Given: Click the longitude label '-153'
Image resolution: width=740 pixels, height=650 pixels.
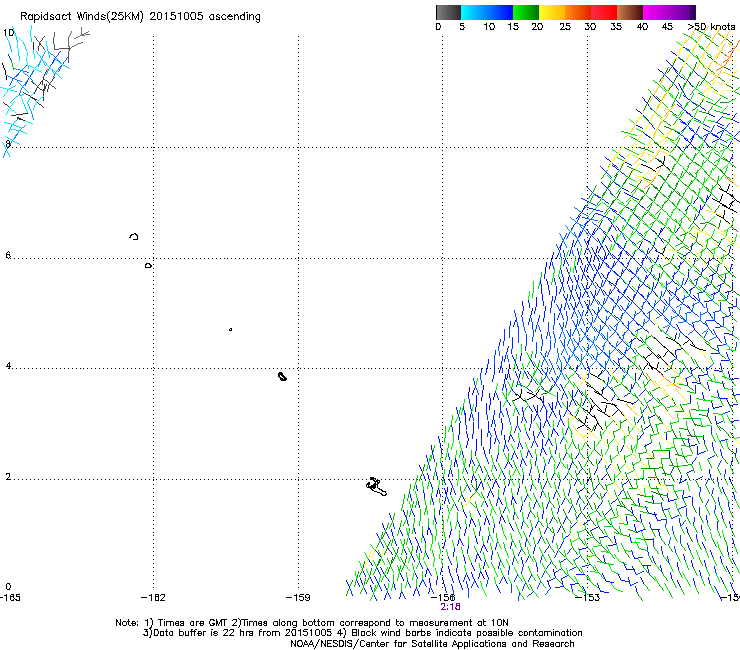Looking at the screenshot, I should [588, 598].
